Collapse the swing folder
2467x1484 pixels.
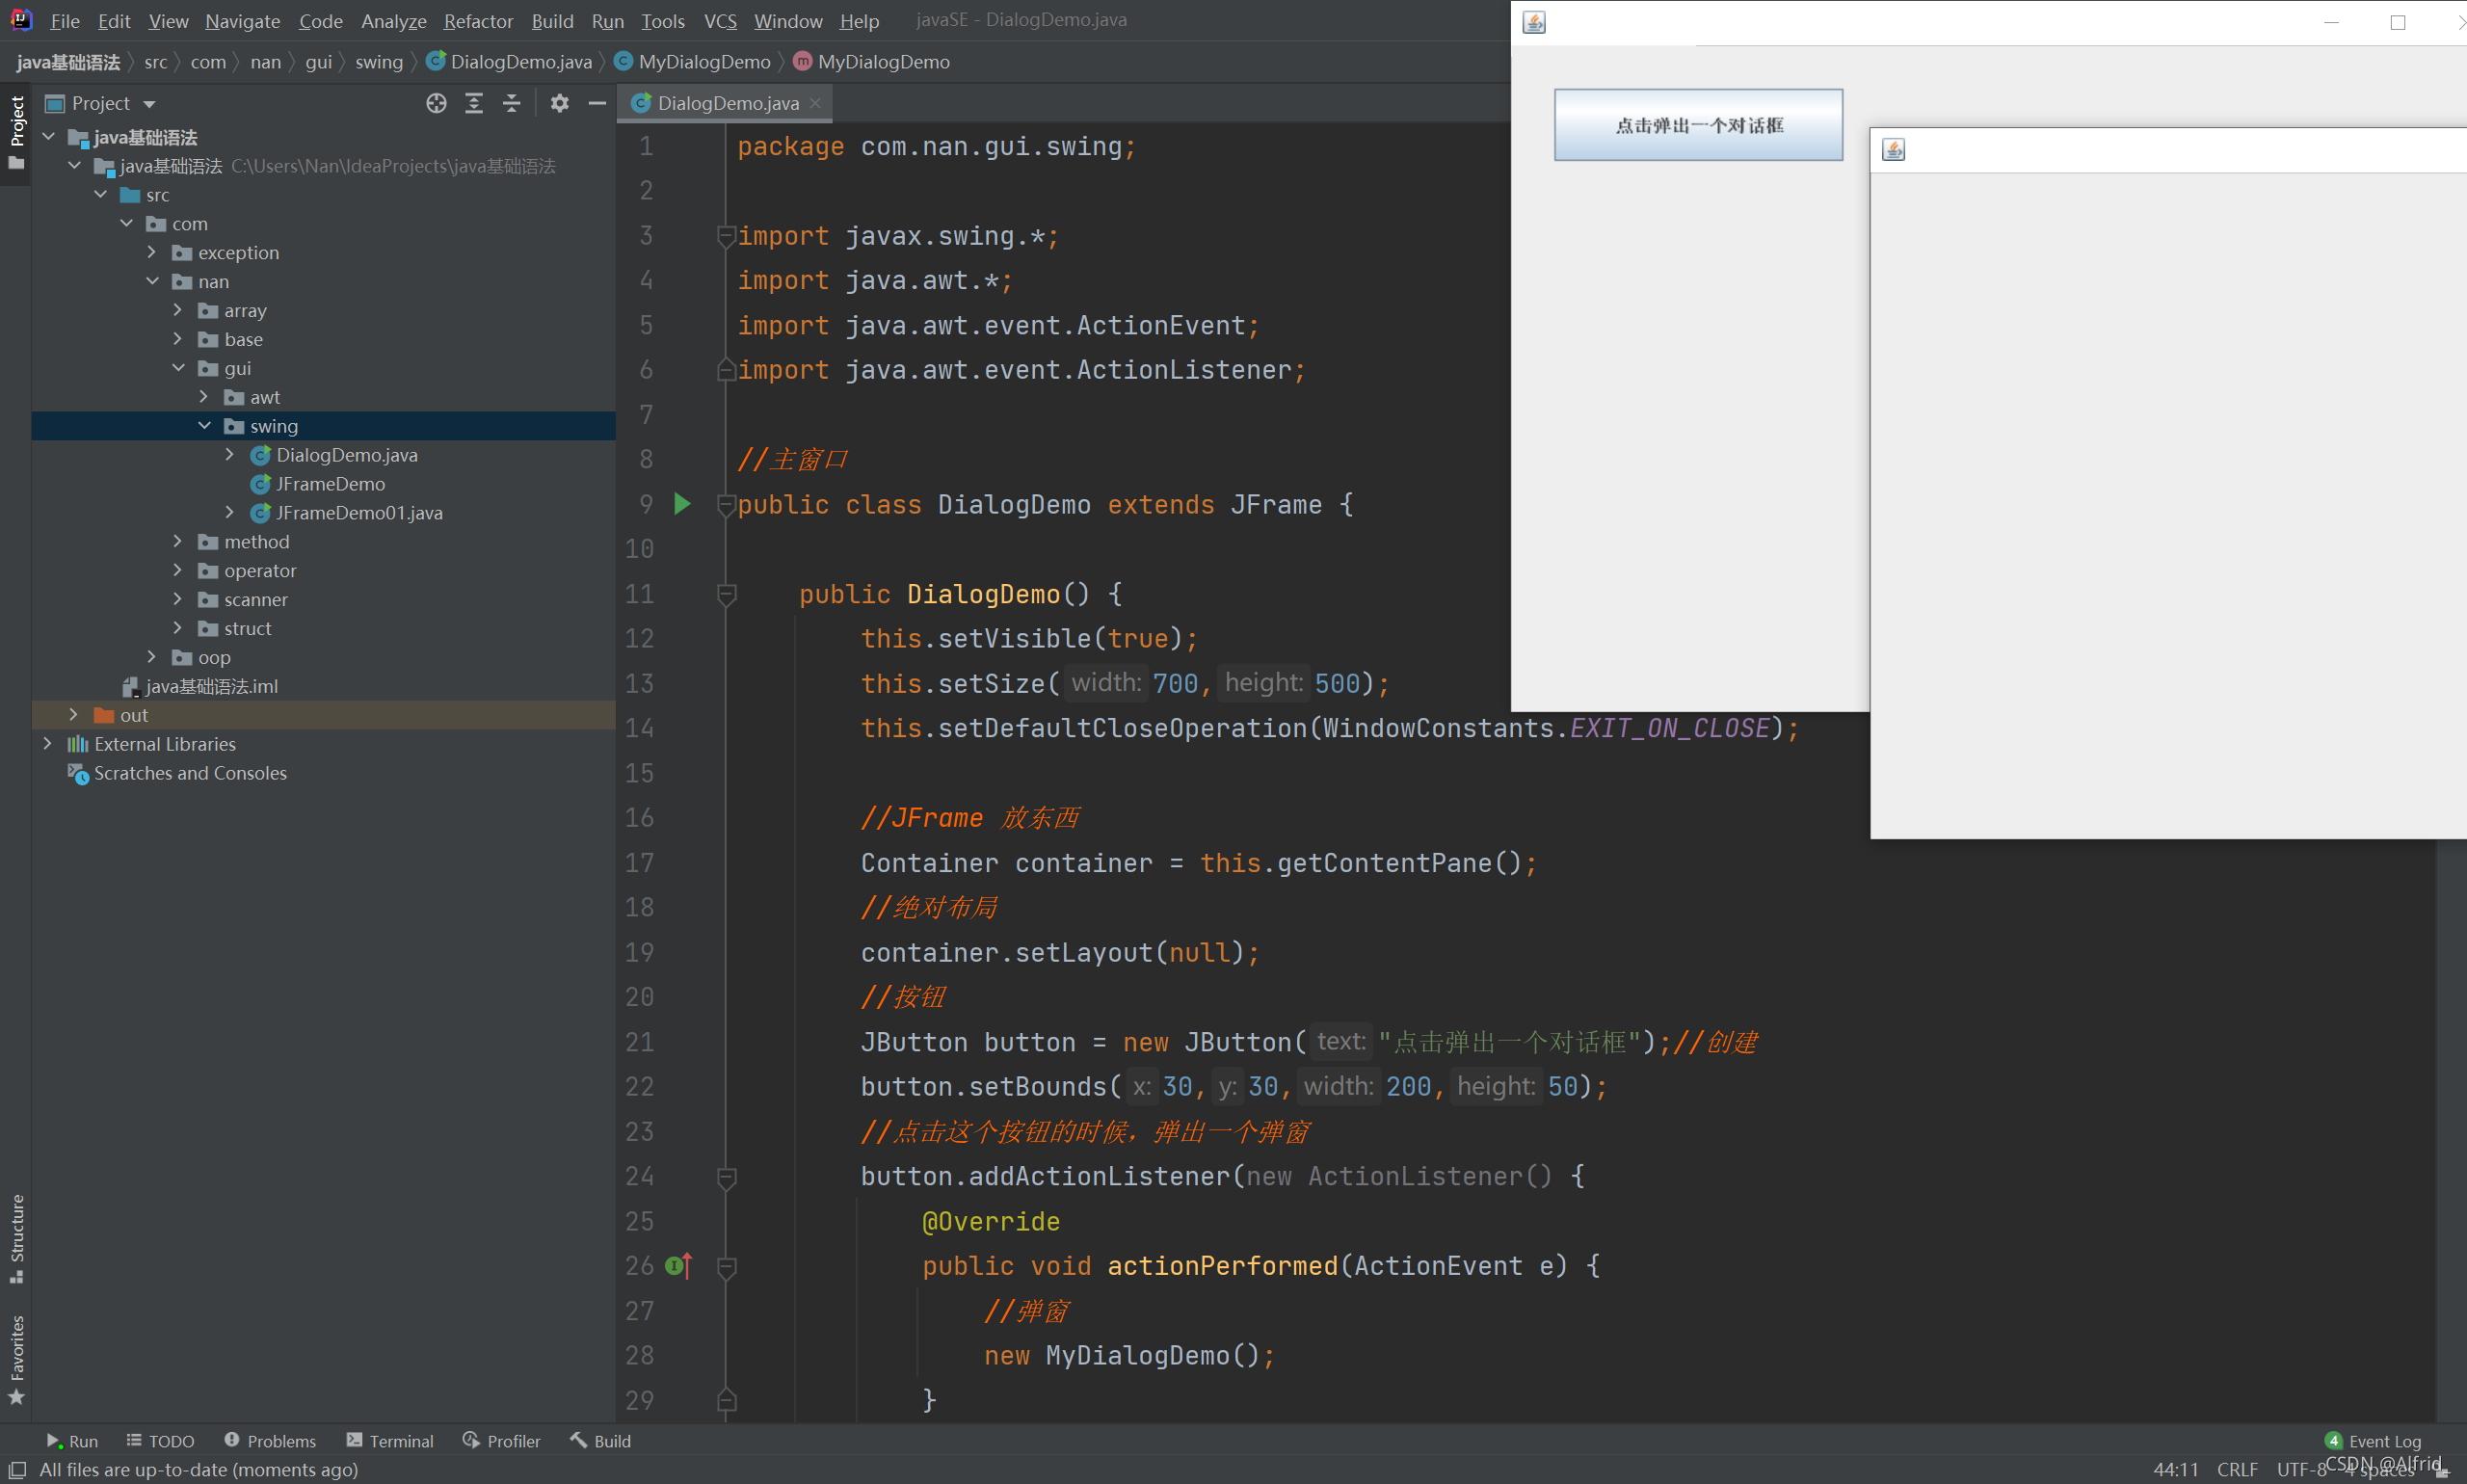coord(204,426)
